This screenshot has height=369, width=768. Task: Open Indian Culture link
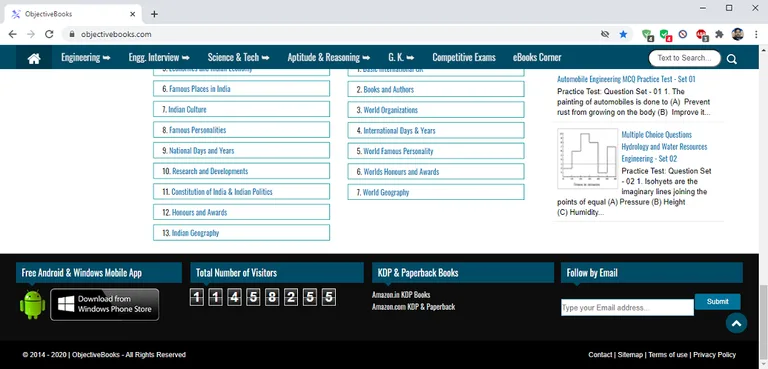188,110
